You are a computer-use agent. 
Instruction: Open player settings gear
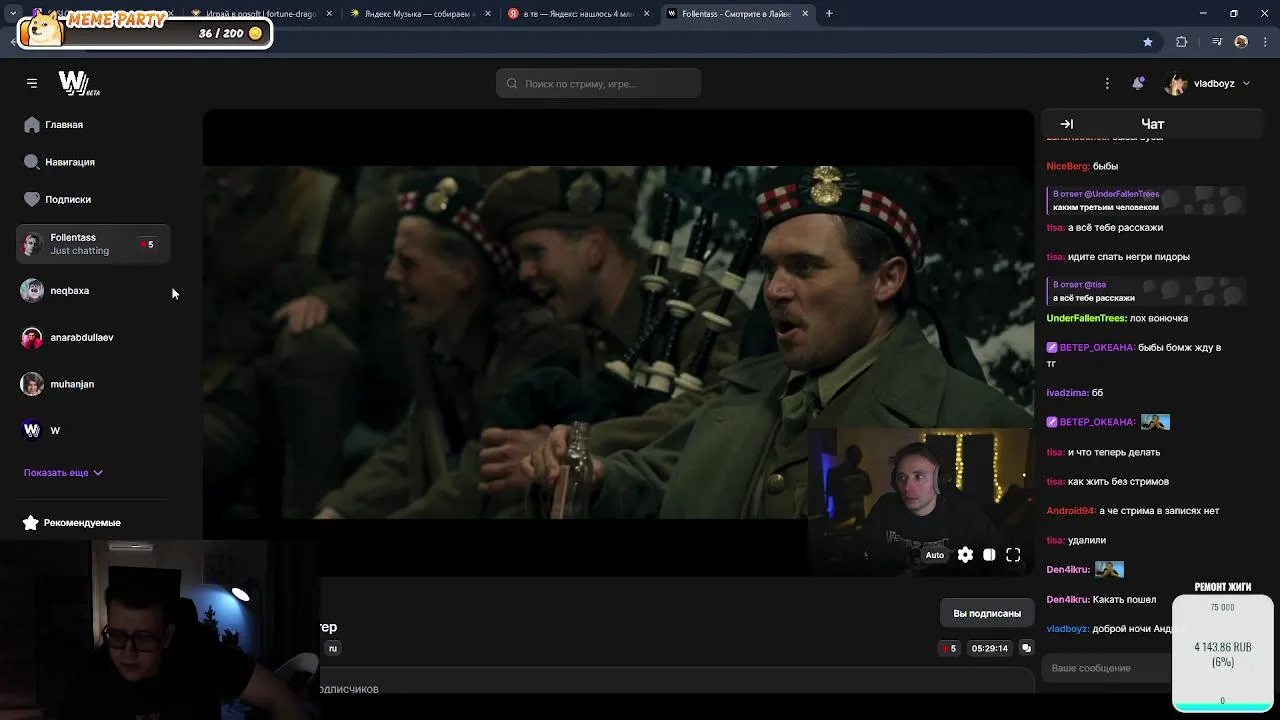965,555
